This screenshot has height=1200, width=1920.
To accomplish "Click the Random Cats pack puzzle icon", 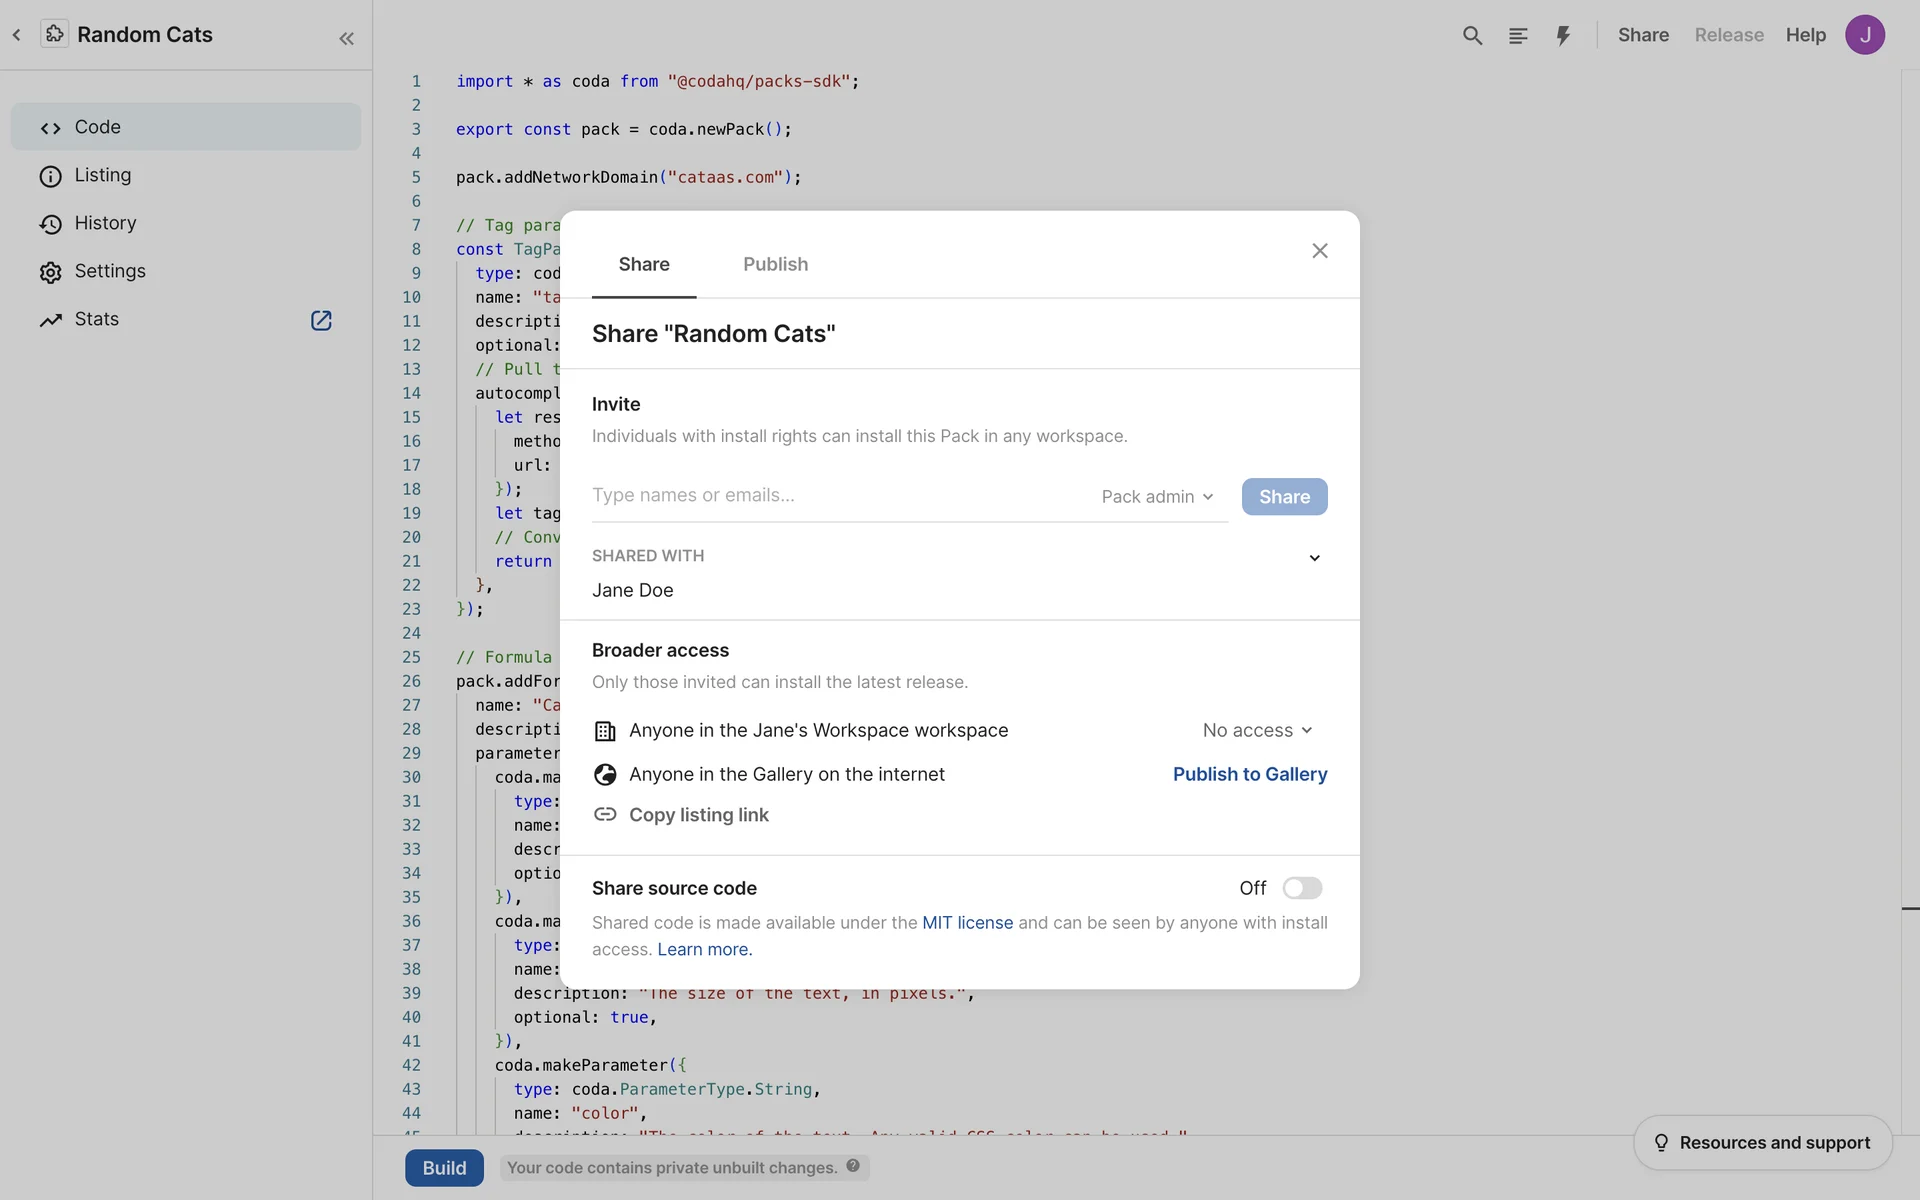I will point(54,34).
